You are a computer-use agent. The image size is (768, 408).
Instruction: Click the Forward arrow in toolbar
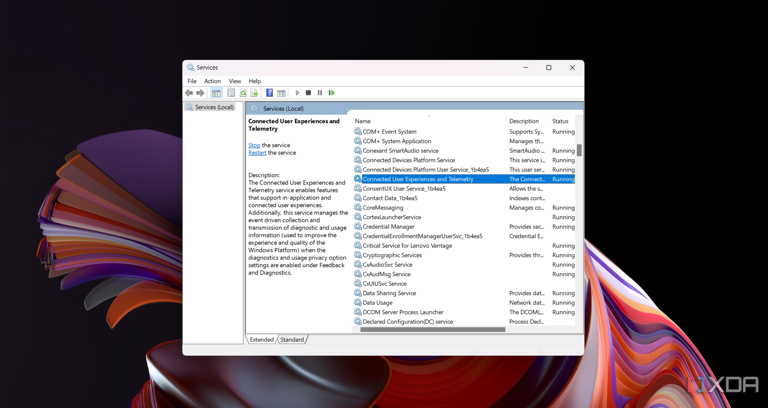200,93
